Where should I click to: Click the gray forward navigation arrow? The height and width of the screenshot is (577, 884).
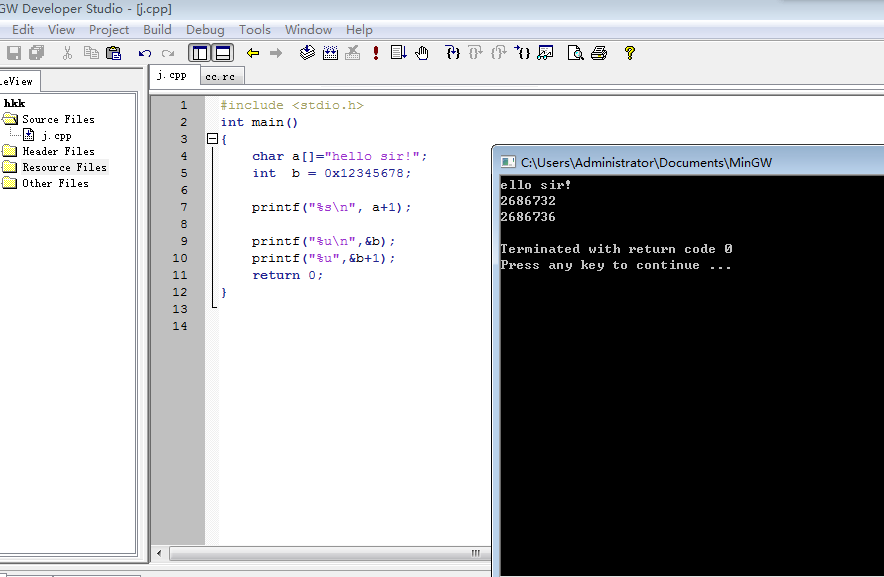click(276, 53)
